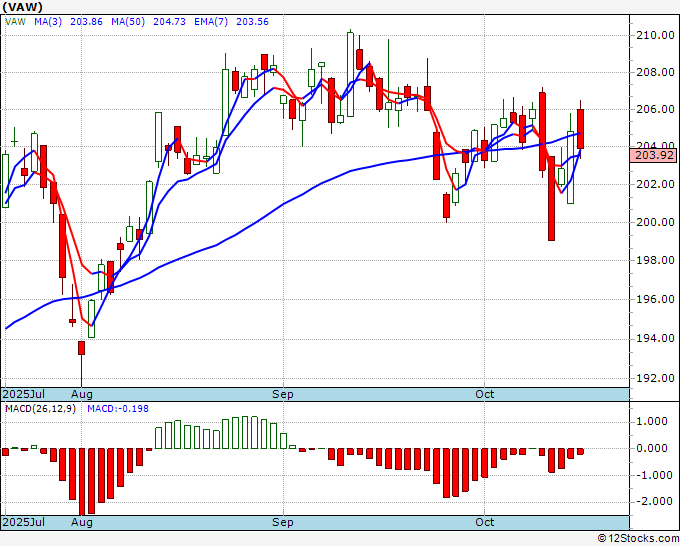Viewport: 680px width, 546px height.
Task: Click the 198.00 price axis label
Action: [x=655, y=261]
